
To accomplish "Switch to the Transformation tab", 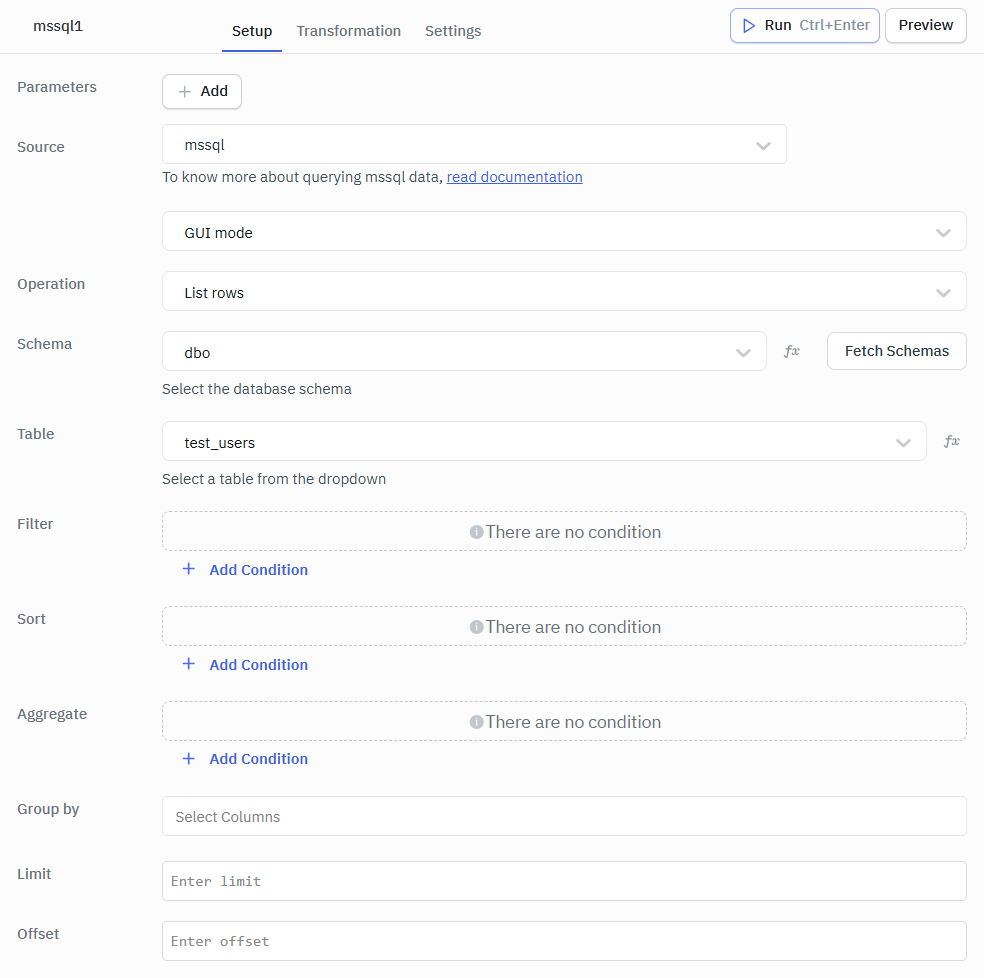I will pyautogui.click(x=348, y=31).
